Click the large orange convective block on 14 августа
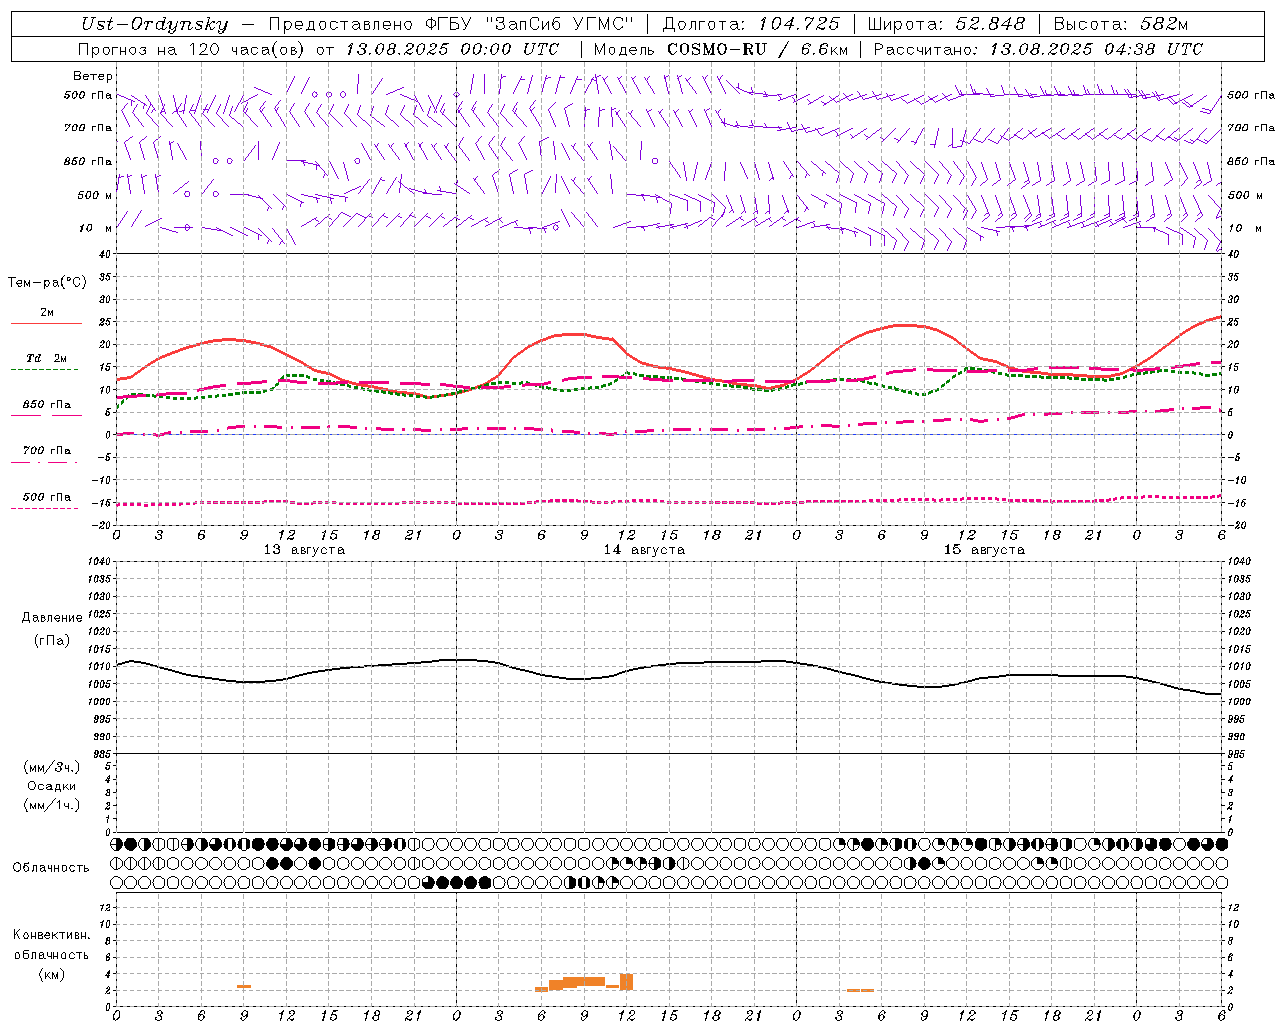The image size is (1280, 1024). pos(584,982)
